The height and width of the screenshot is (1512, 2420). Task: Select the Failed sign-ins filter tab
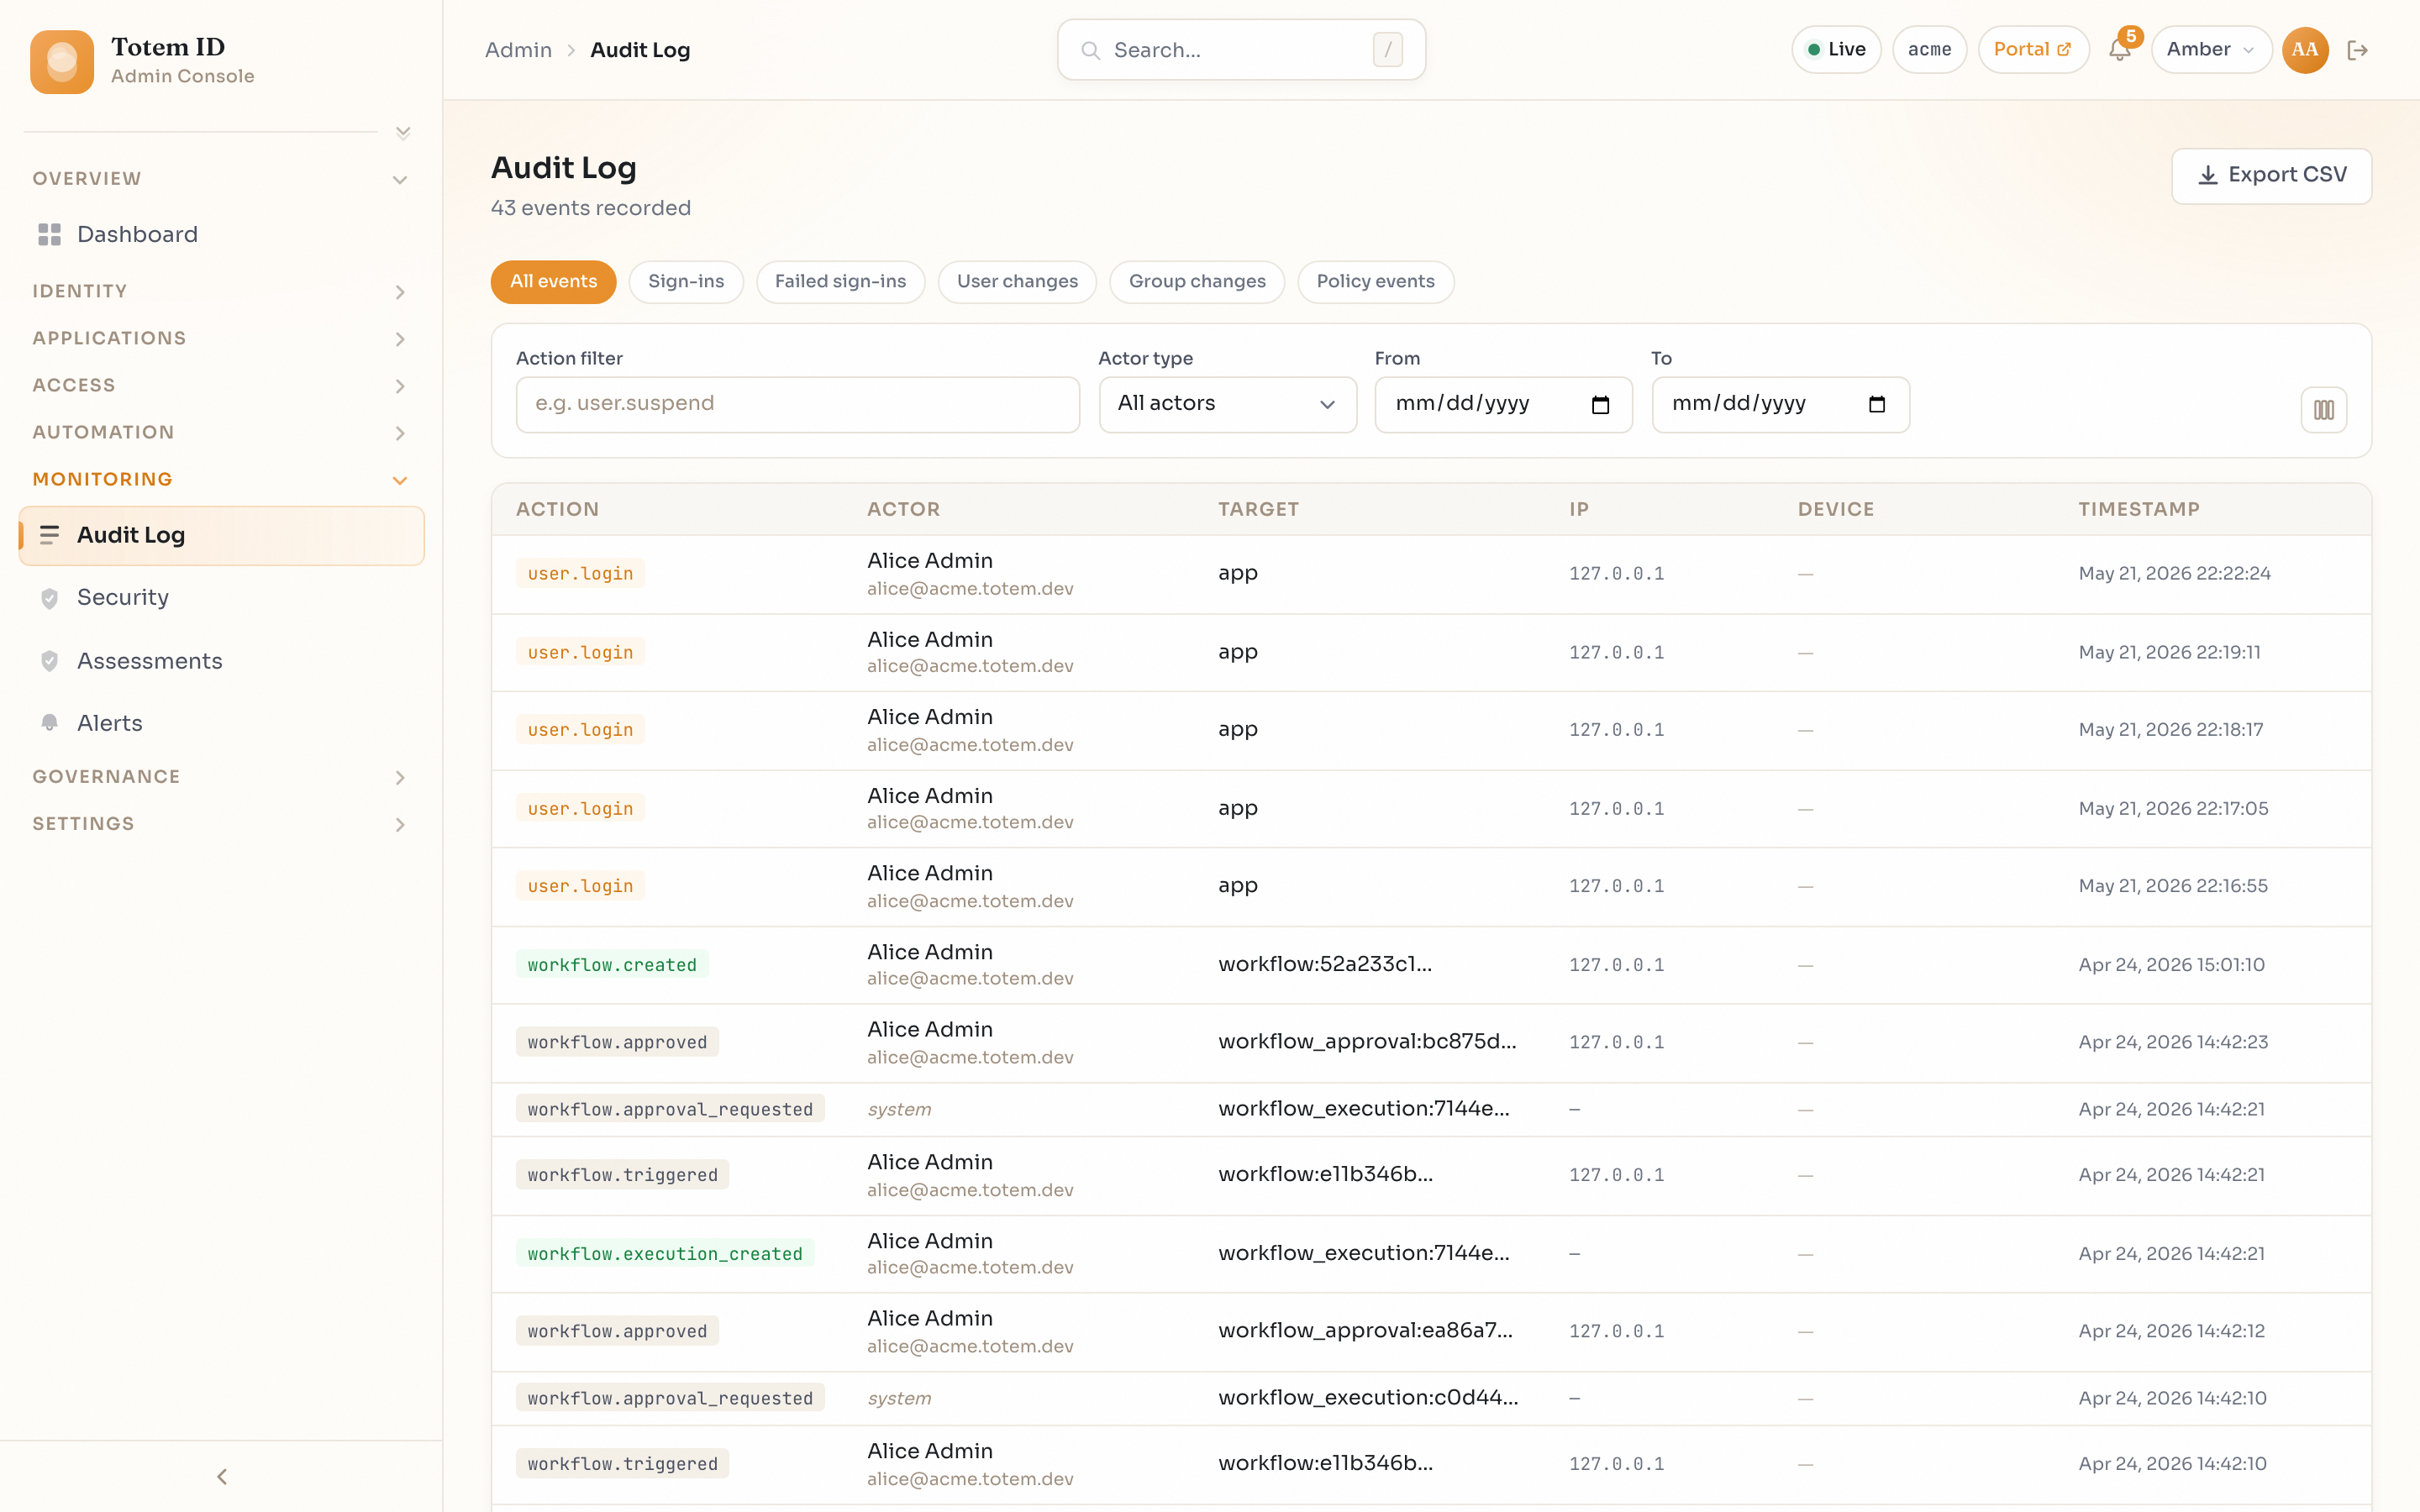[x=840, y=282]
